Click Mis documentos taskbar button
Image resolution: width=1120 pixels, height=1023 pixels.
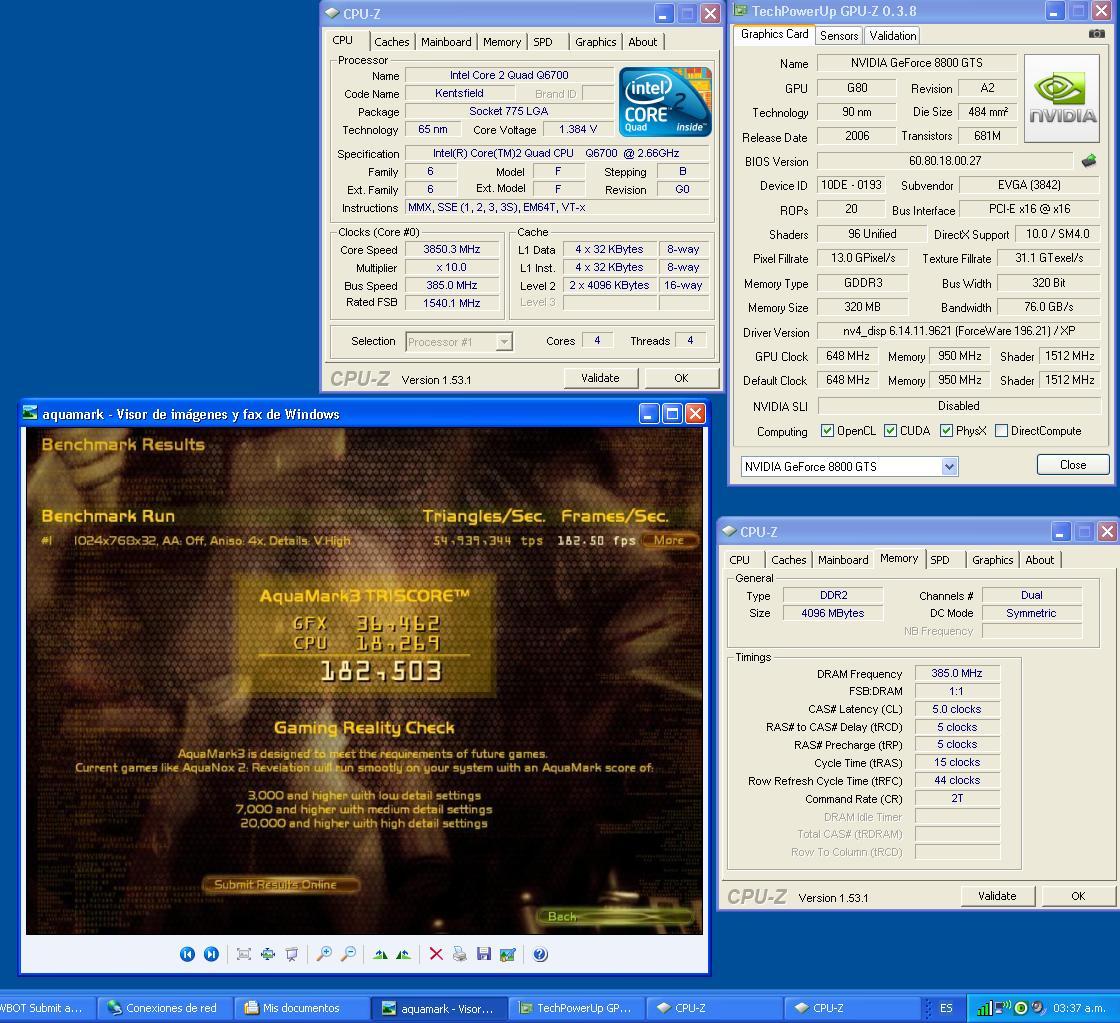click(300, 1008)
